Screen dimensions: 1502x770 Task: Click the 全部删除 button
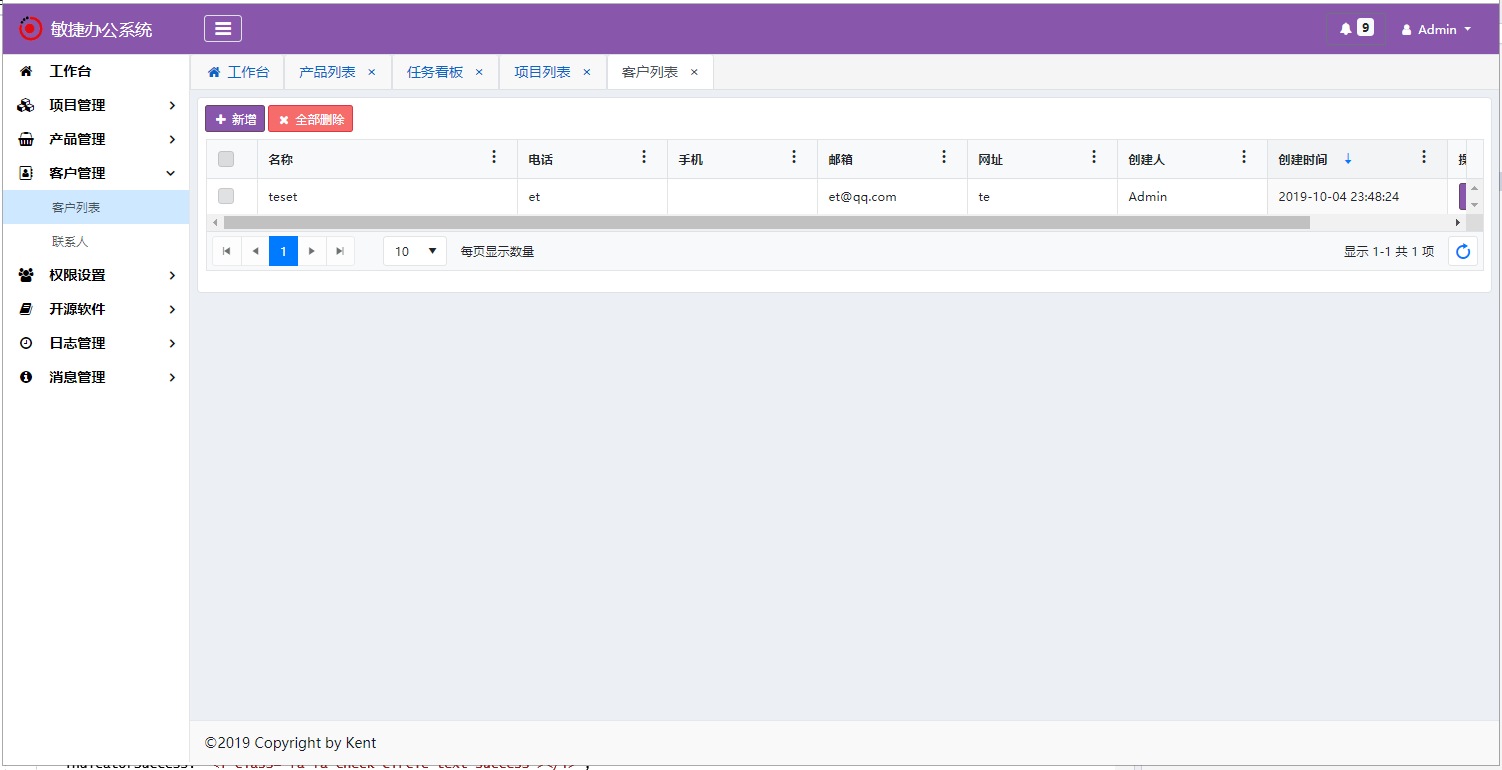[310, 119]
